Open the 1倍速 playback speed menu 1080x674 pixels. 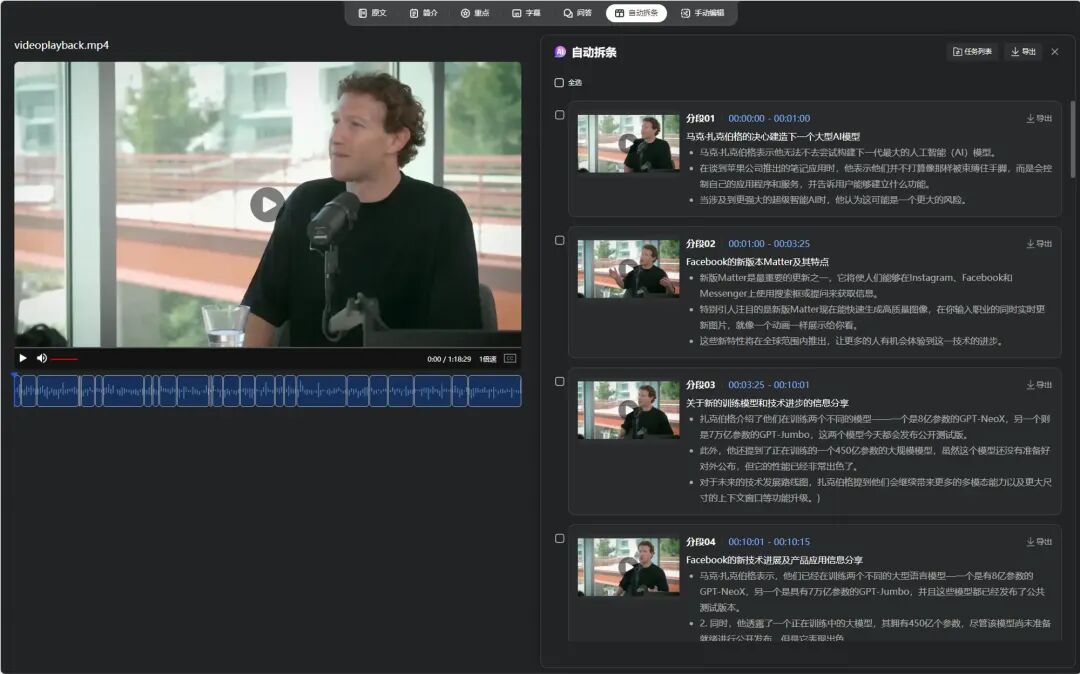pos(488,359)
